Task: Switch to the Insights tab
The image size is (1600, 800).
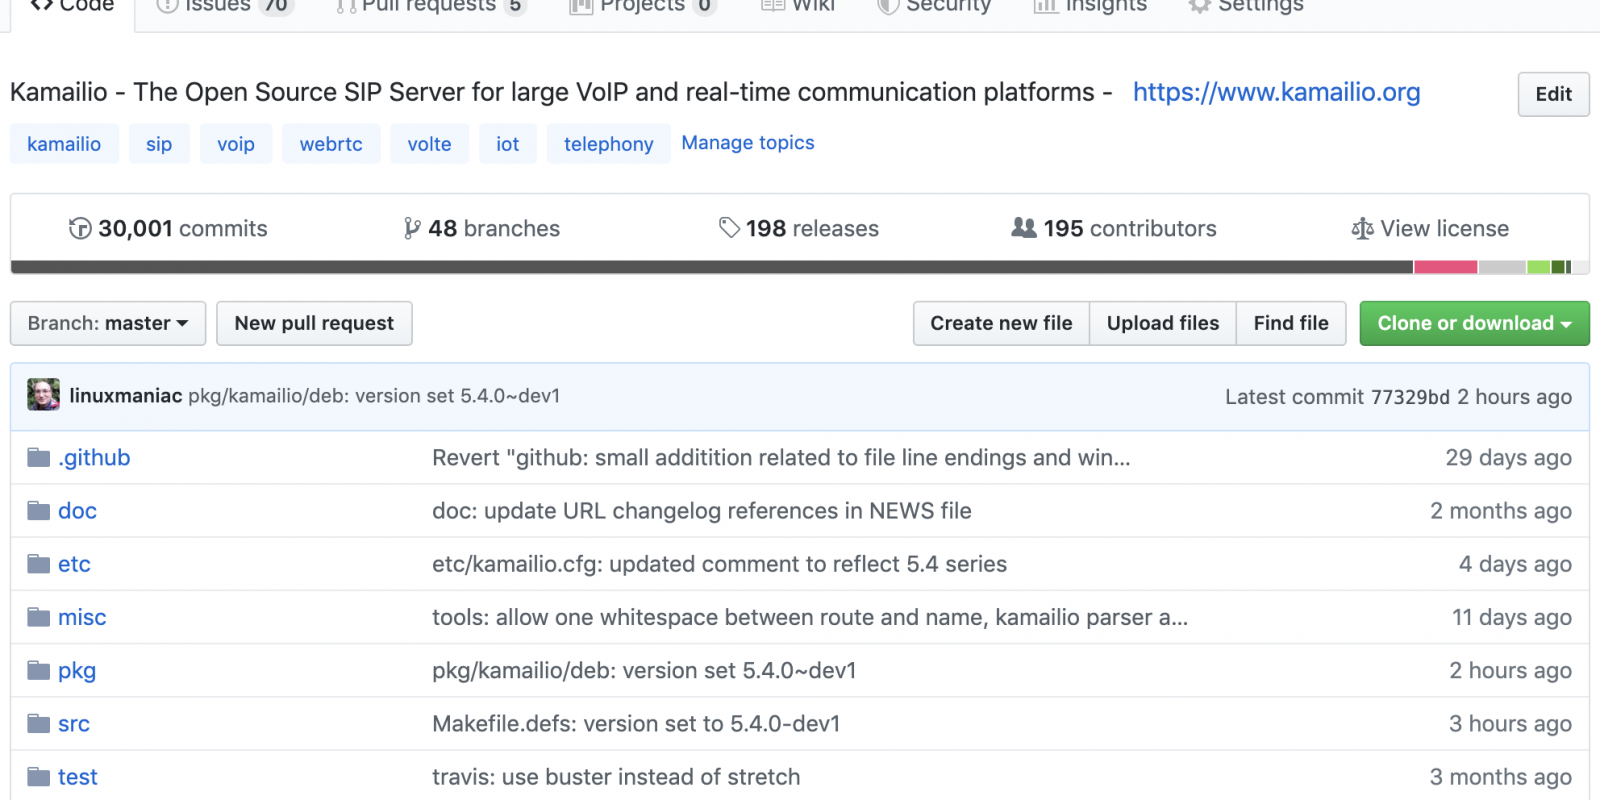Action: 1091,6
